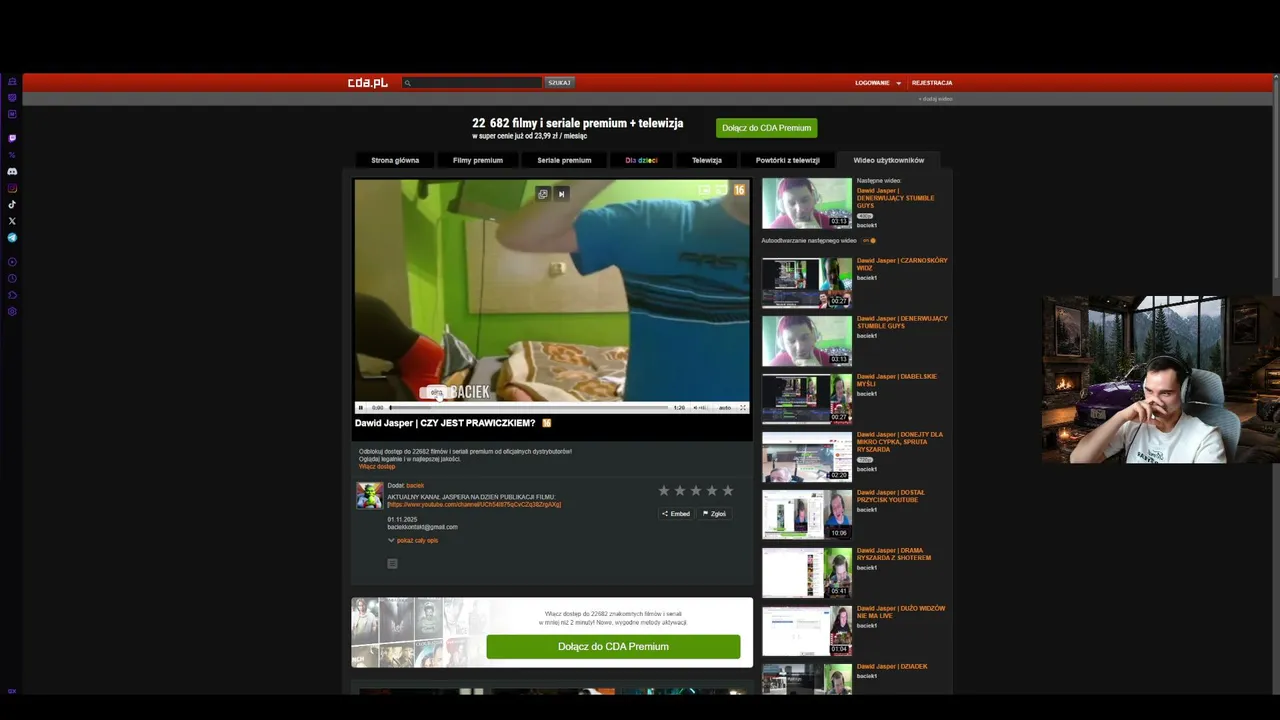Click the 'DZIADEK' video title link

(892, 667)
